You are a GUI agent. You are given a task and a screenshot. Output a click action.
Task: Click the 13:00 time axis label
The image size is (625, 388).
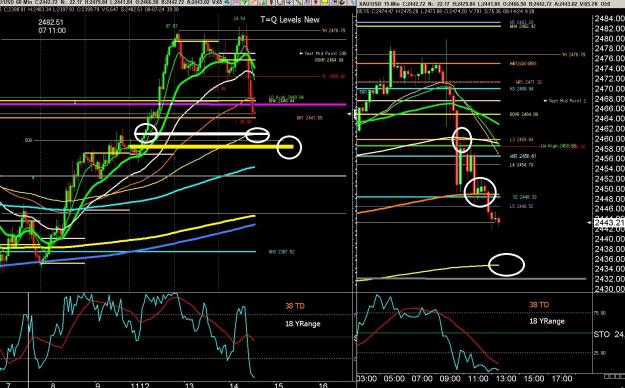pos(506,378)
